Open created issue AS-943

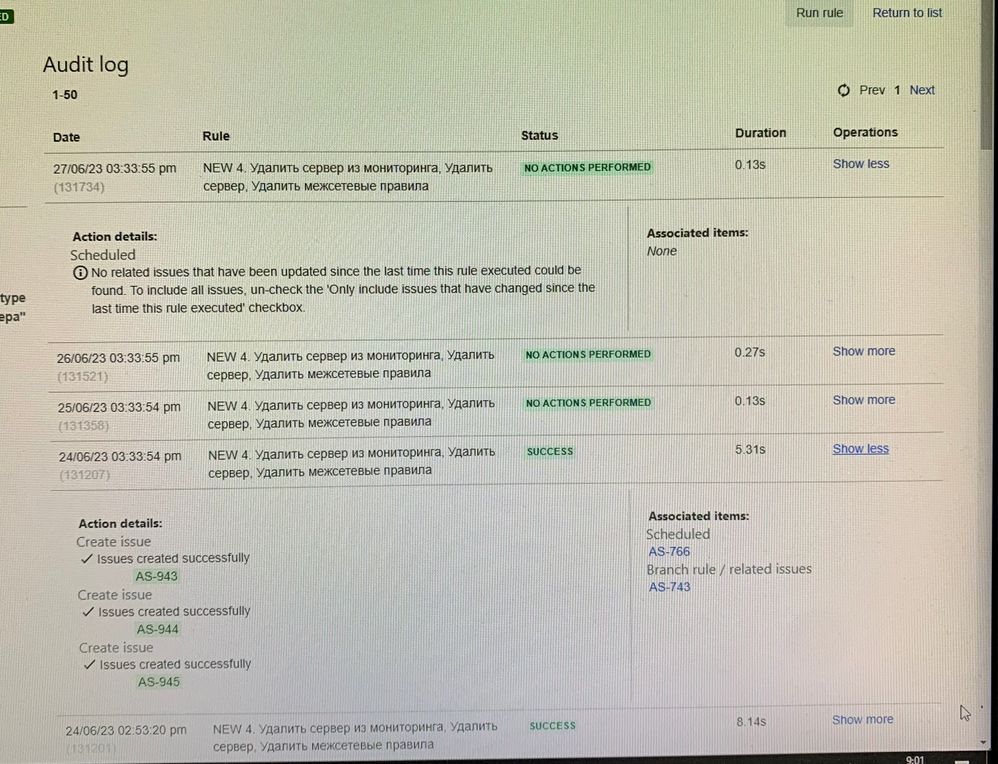pyautogui.click(x=157, y=576)
